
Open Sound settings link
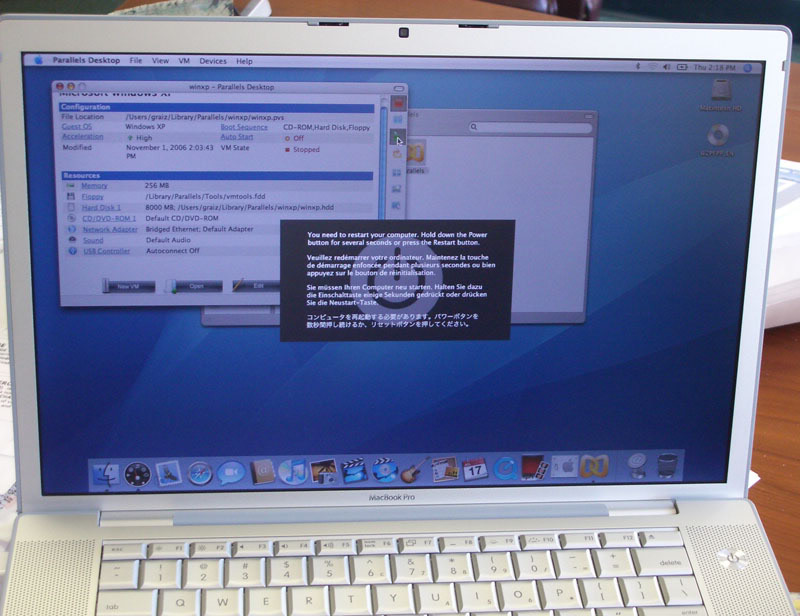tap(93, 240)
